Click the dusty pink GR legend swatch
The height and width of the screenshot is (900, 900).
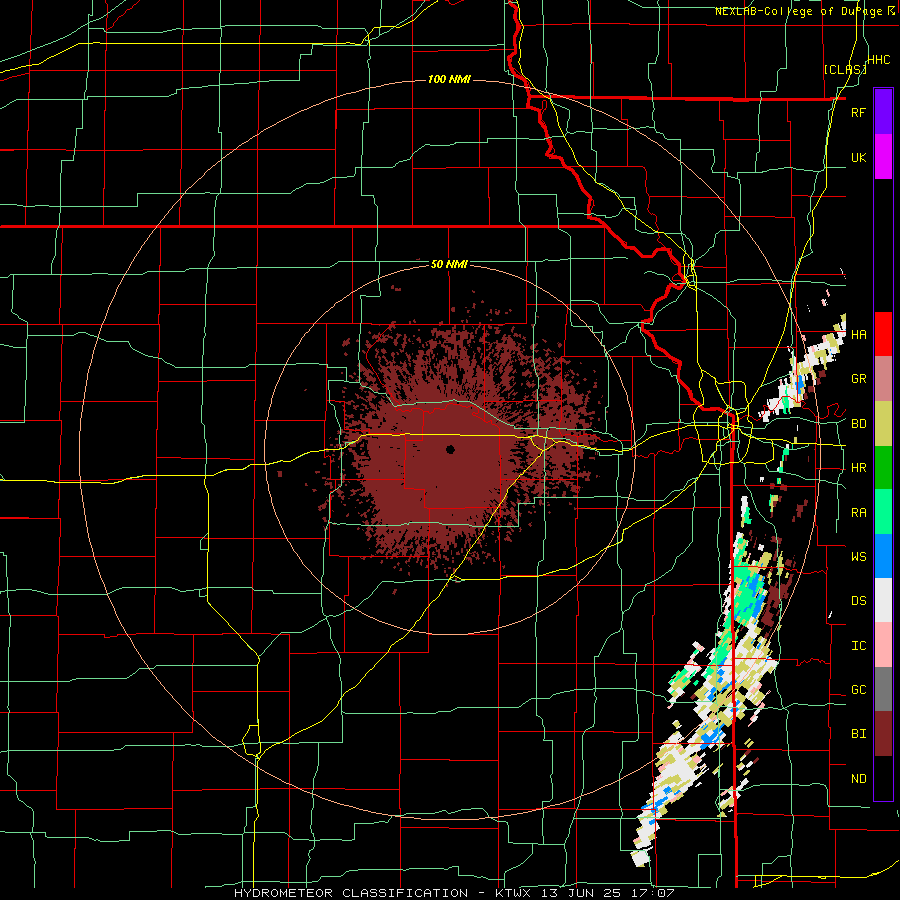click(883, 379)
